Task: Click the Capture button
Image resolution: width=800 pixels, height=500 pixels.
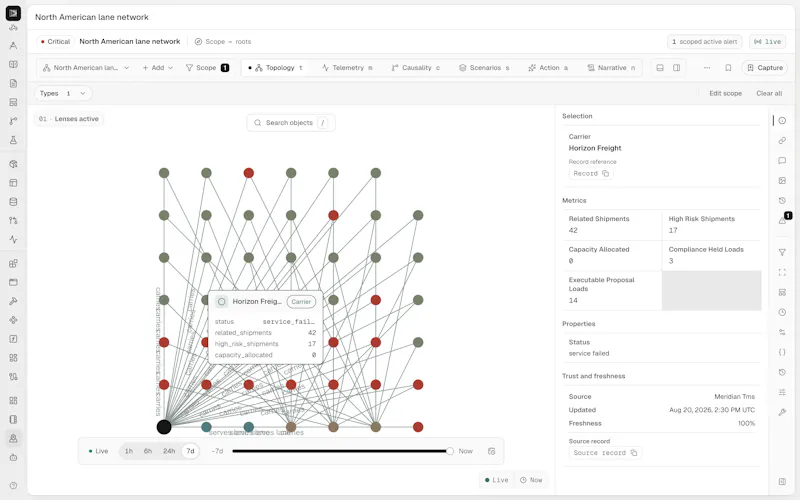Action: [x=764, y=68]
